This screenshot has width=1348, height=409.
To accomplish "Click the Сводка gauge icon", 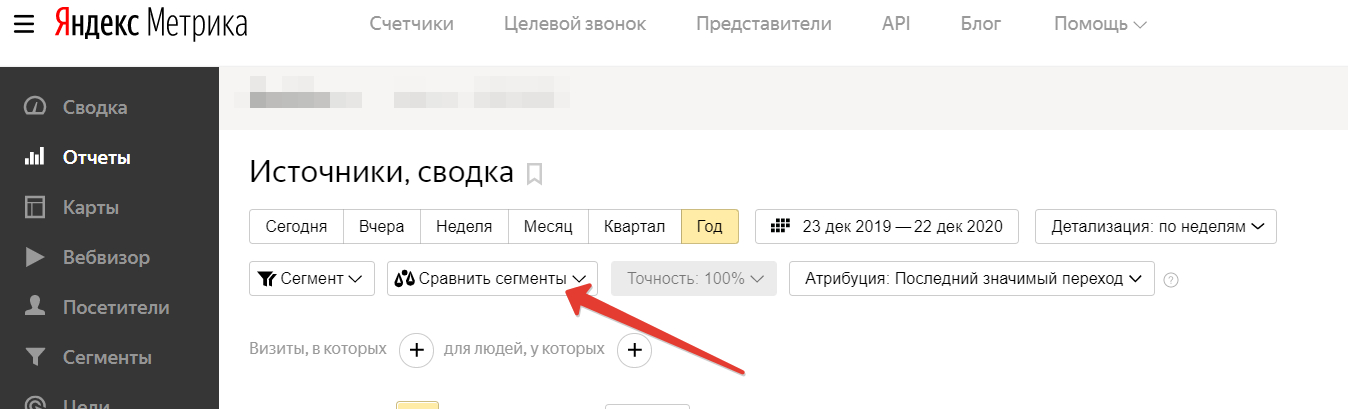I will coord(35,107).
